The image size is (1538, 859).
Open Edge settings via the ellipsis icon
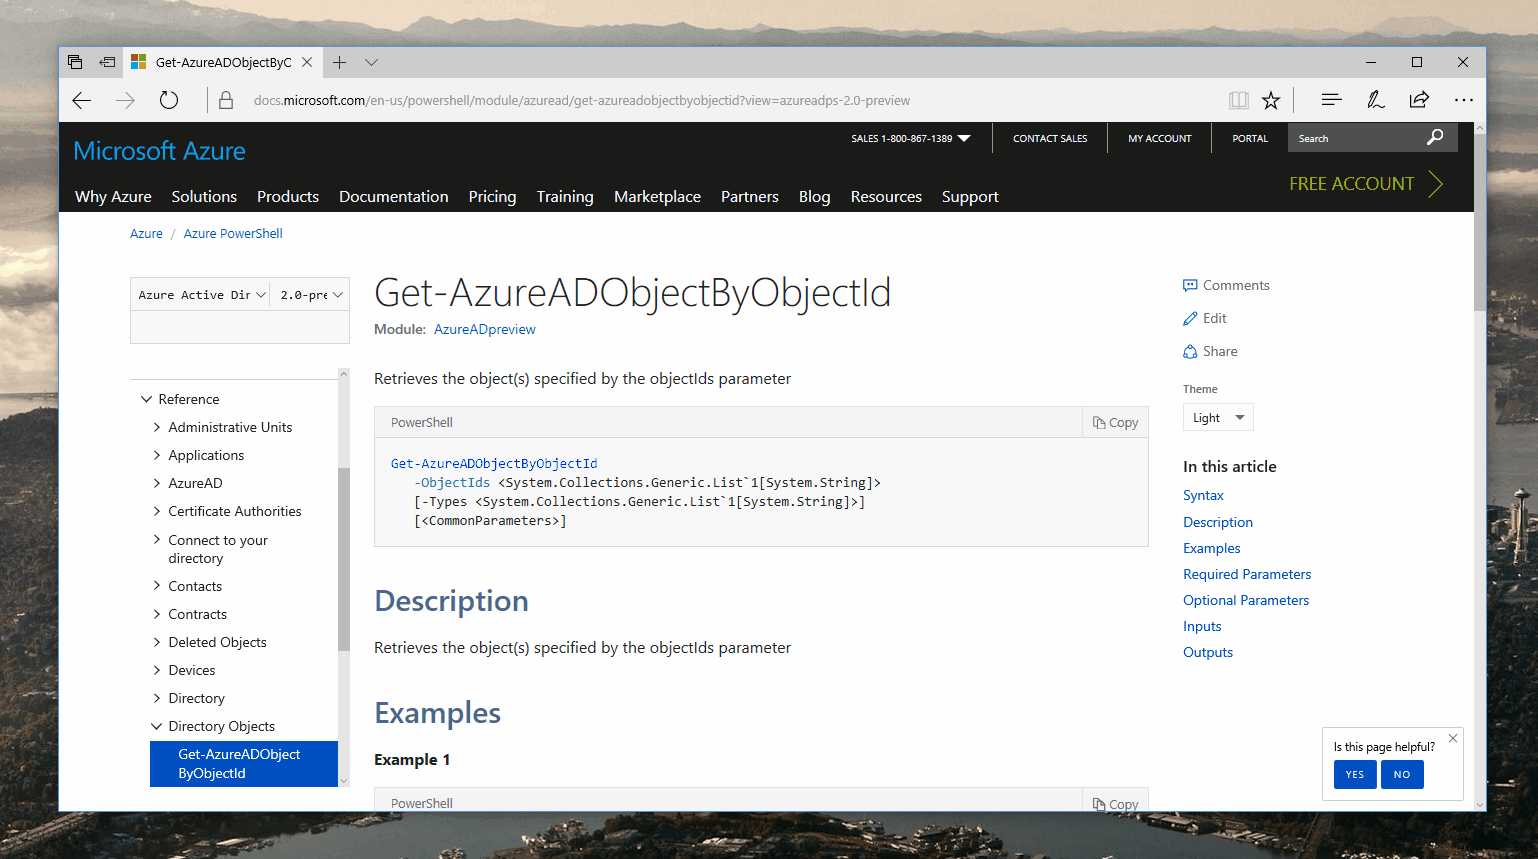[1464, 100]
